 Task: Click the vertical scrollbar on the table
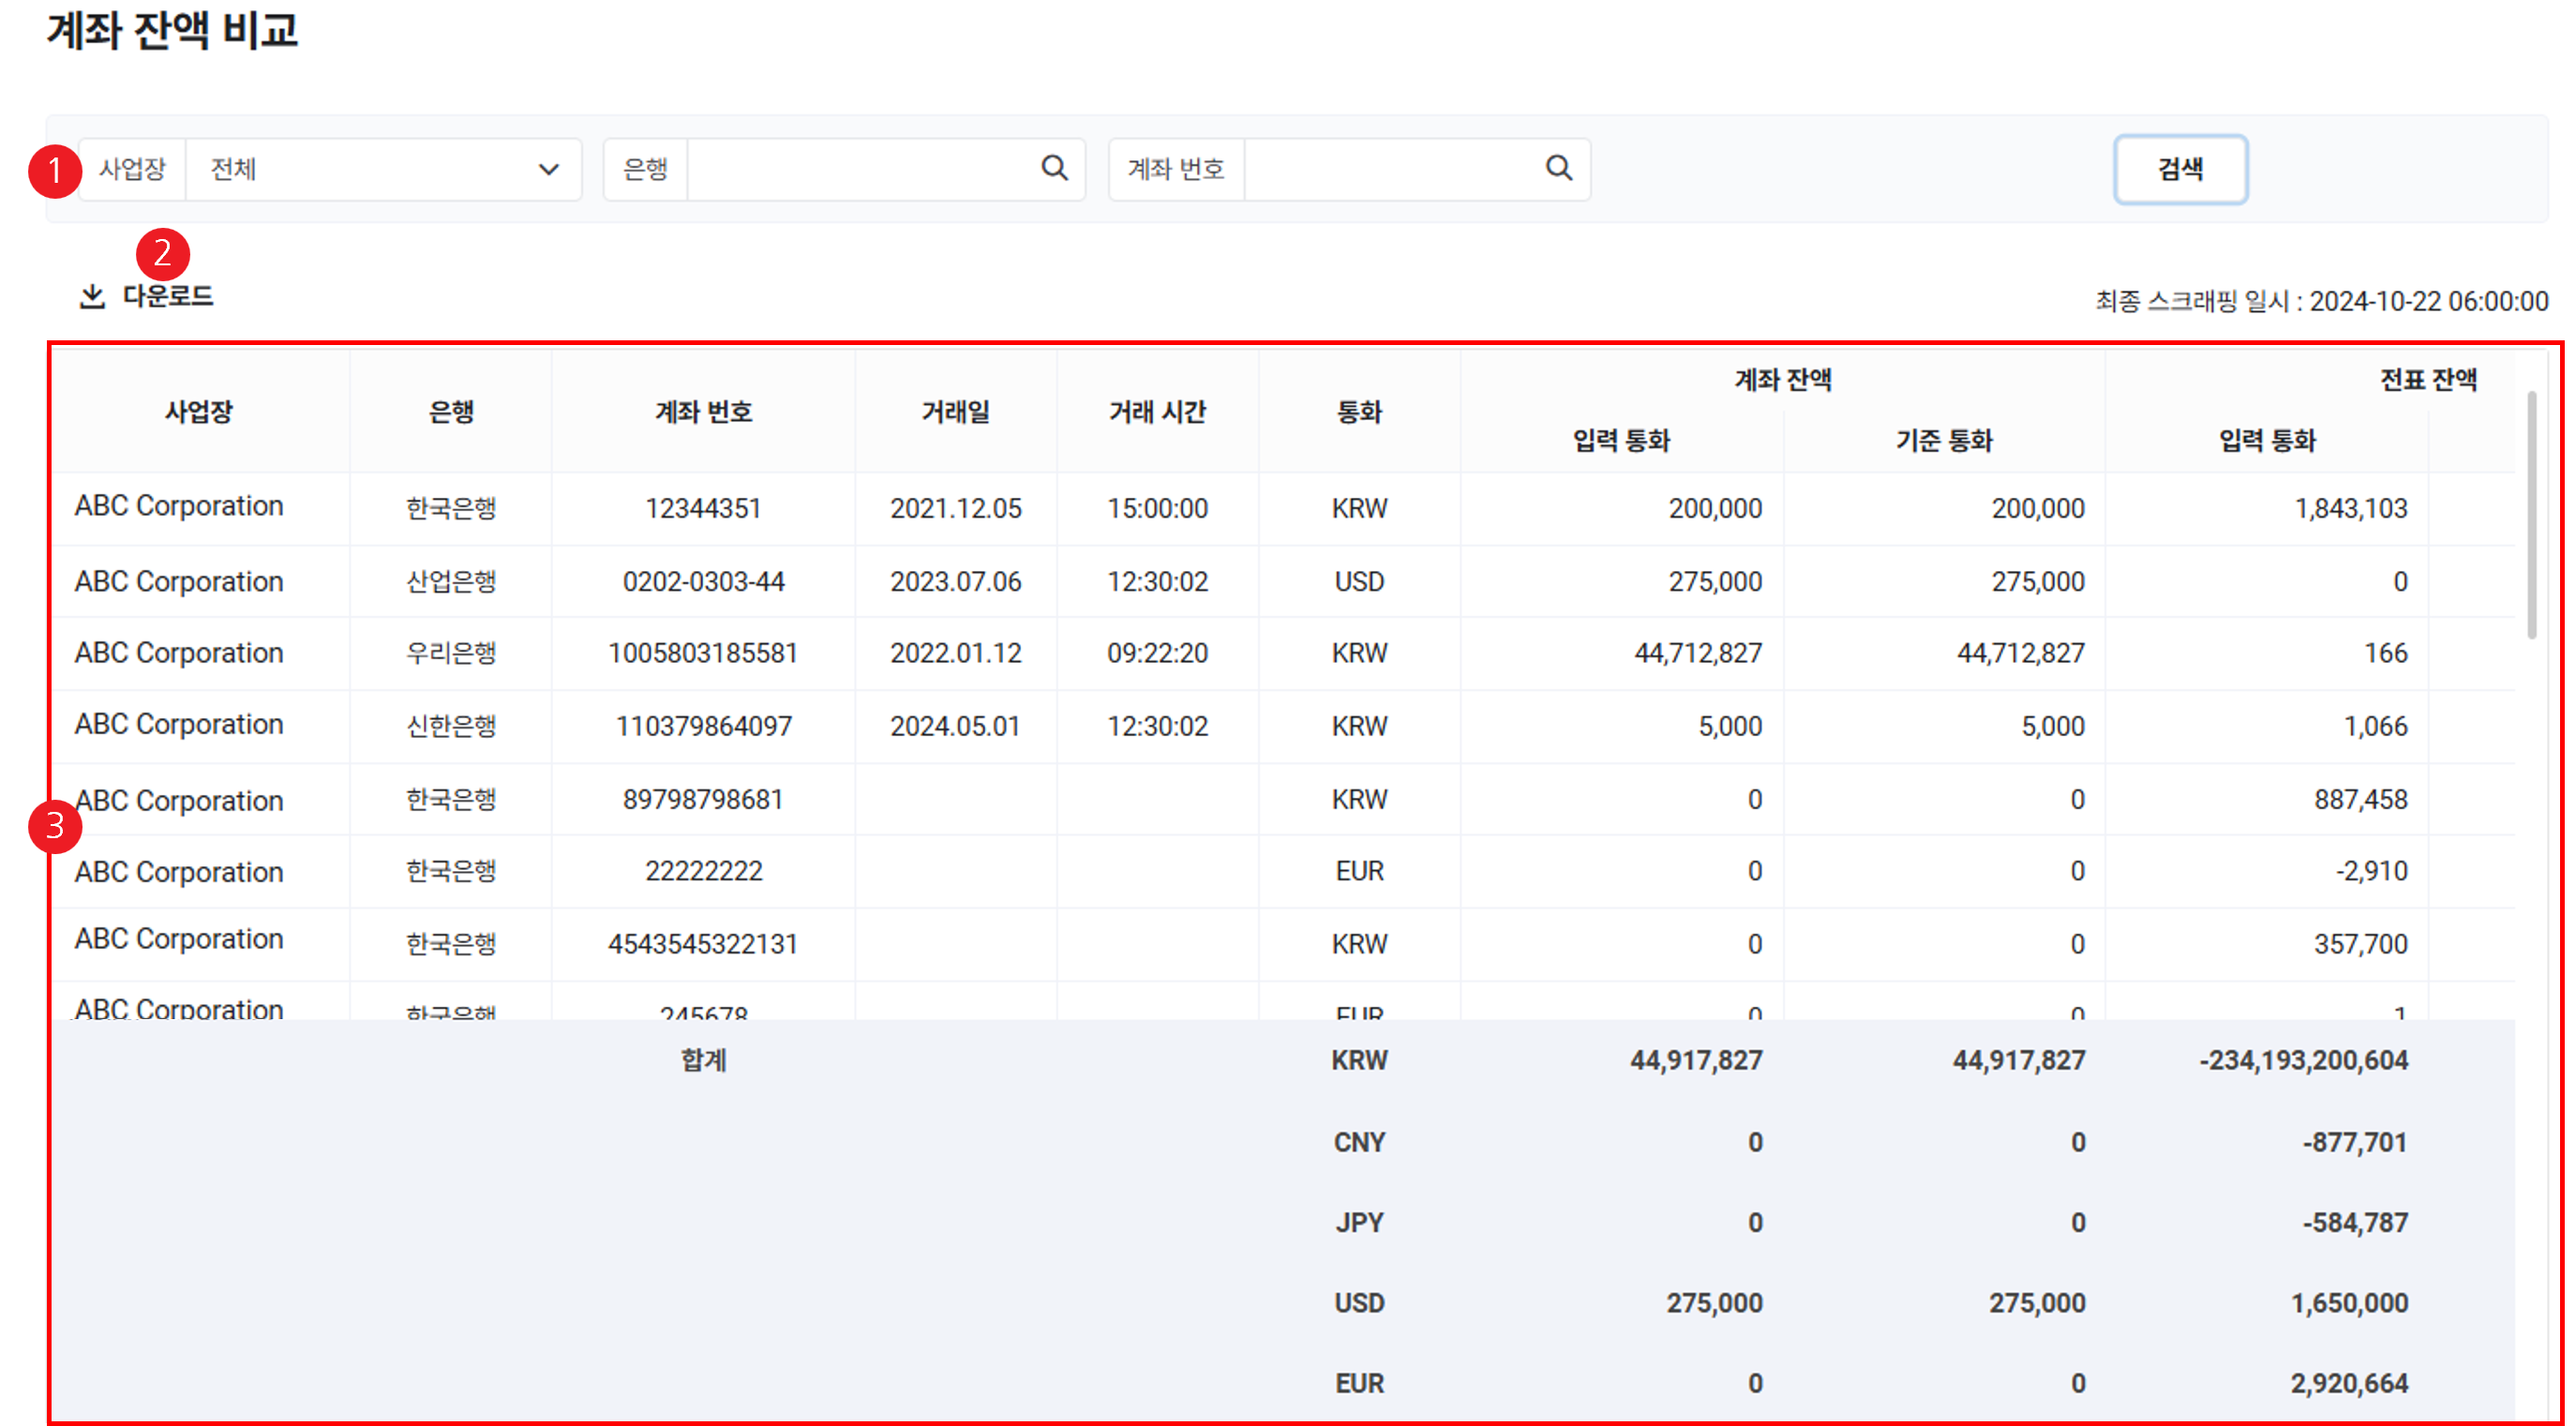pyautogui.click(x=2531, y=515)
